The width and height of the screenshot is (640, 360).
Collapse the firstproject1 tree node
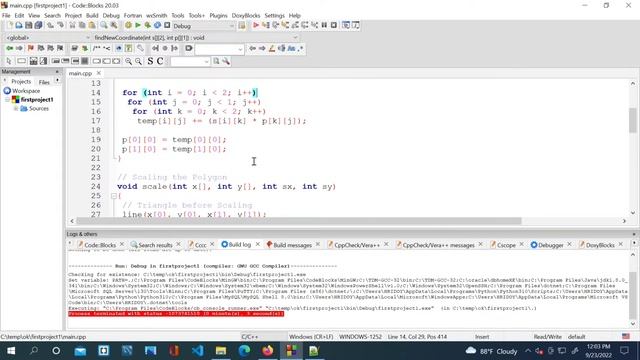pyautogui.click(x=7, y=100)
